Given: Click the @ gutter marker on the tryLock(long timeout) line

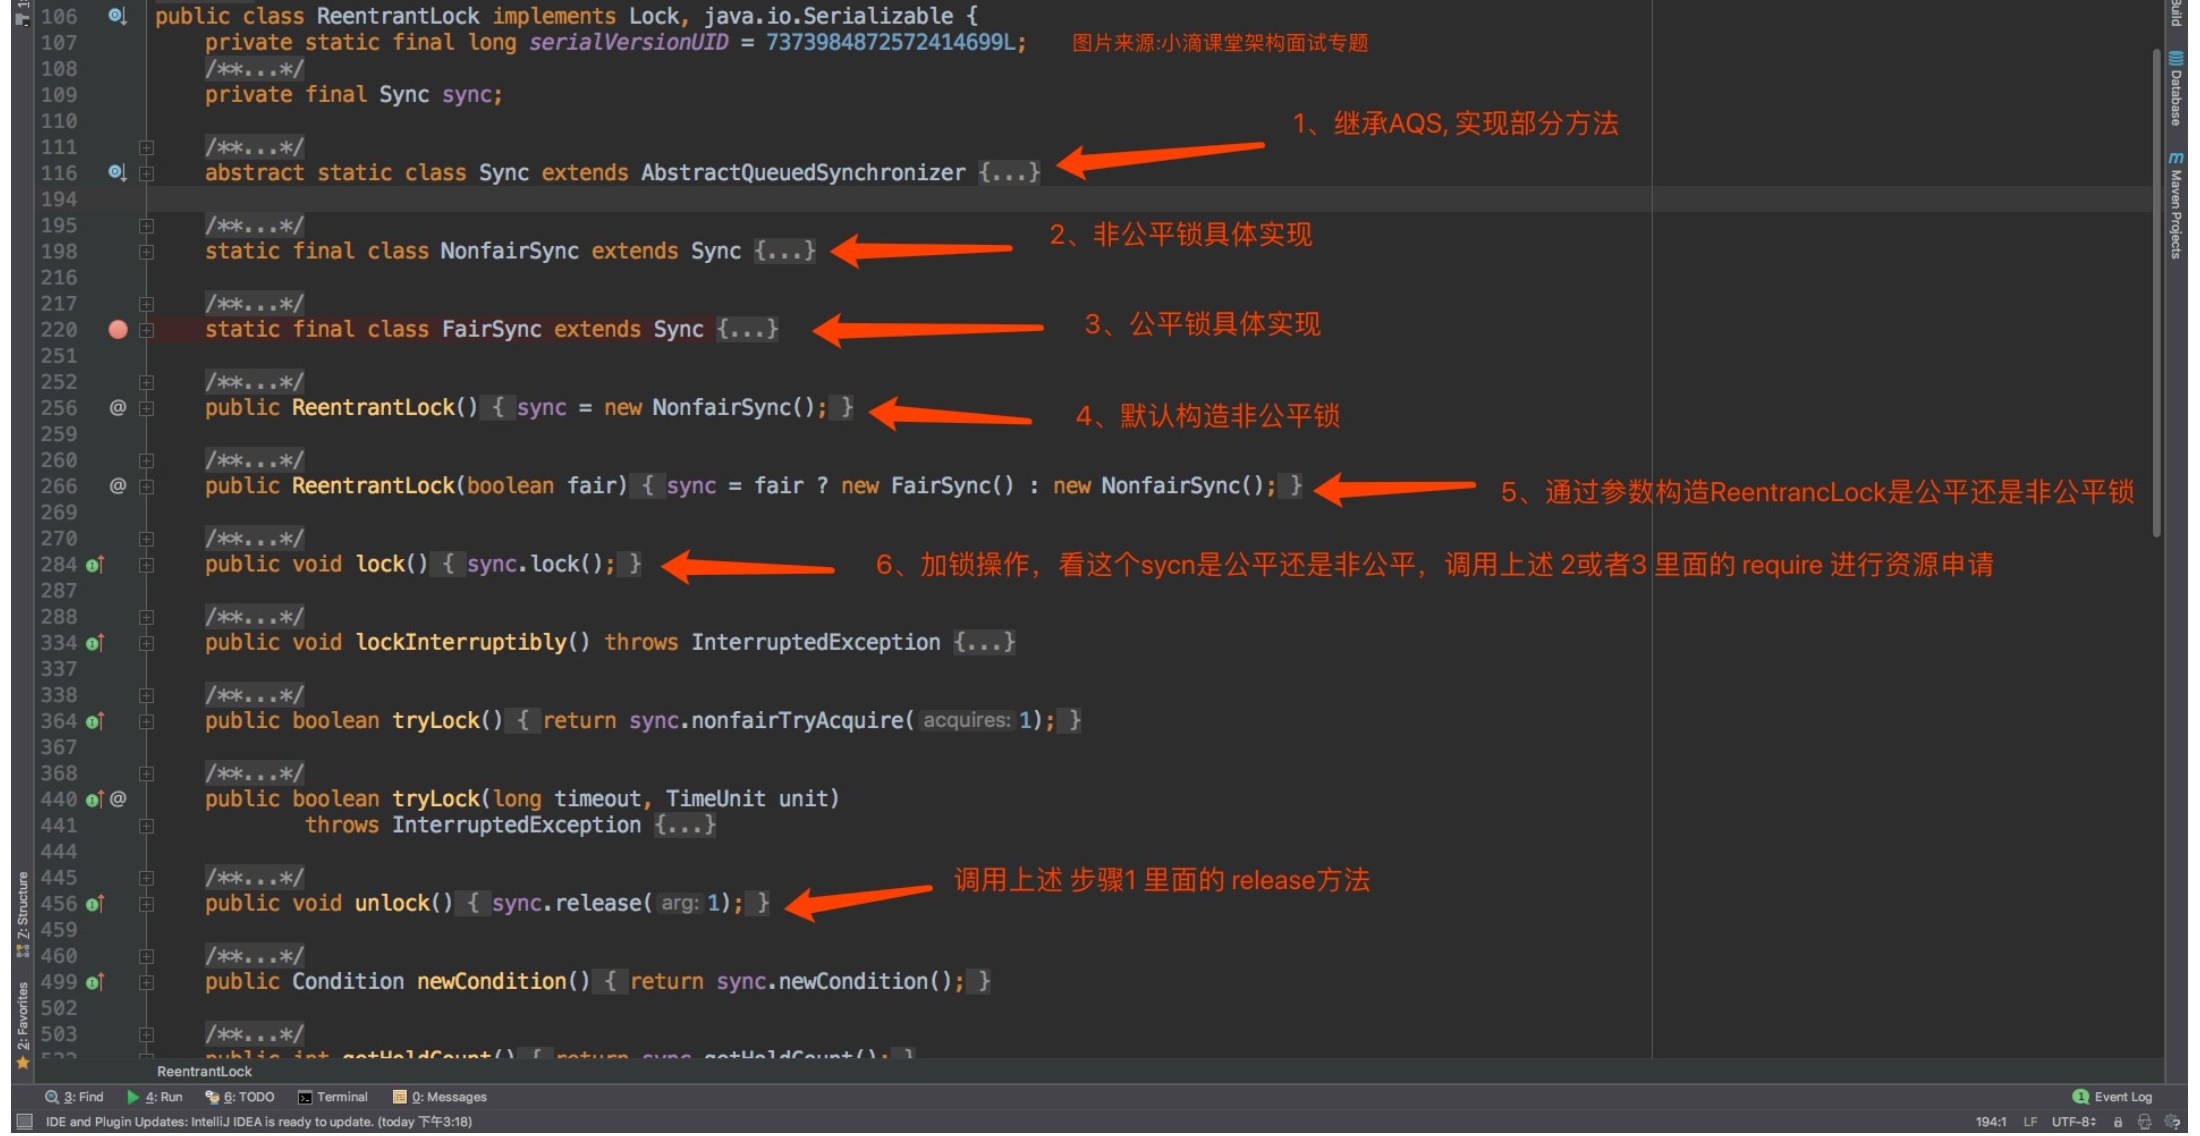Looking at the screenshot, I should [x=118, y=798].
